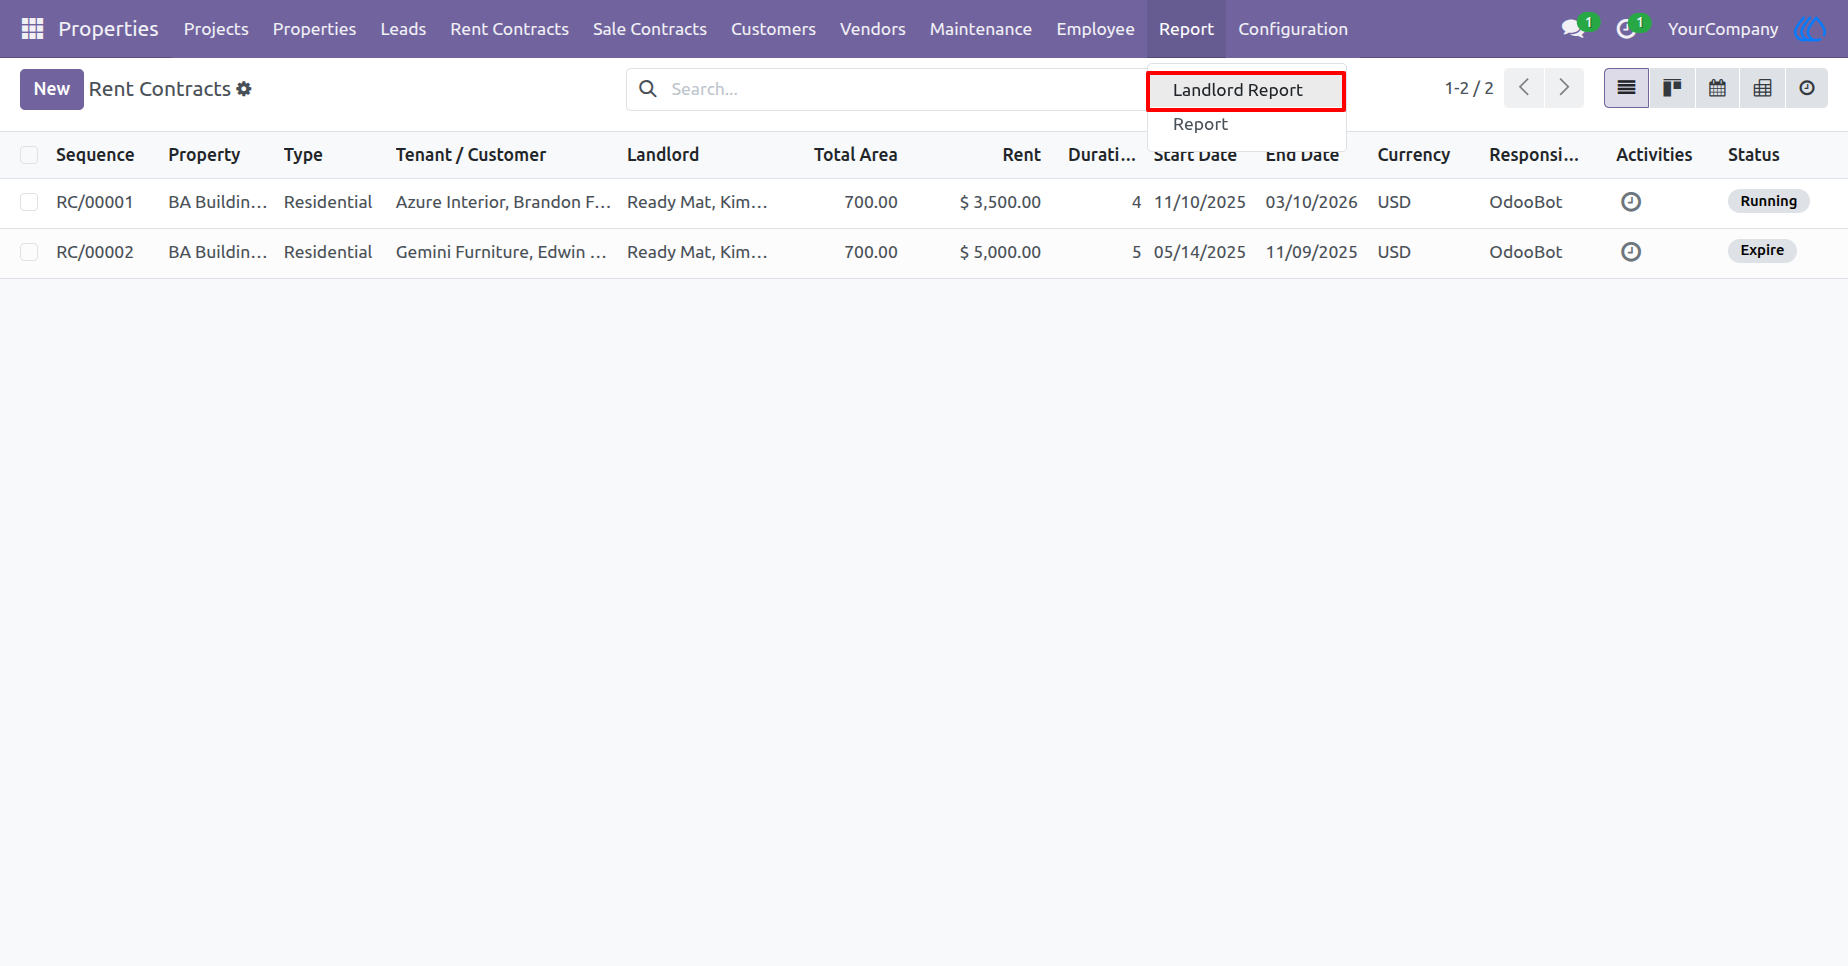This screenshot has width=1848, height=966.
Task: Check the RC/00002 row checkbox
Action: [x=29, y=252]
